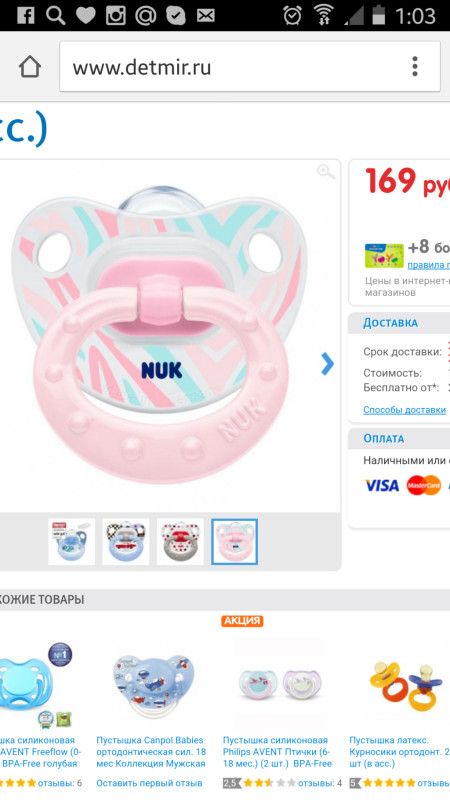This screenshot has width=450, height=800.
Task: Tap the bonus card icon next to +8
Action: coord(384,255)
